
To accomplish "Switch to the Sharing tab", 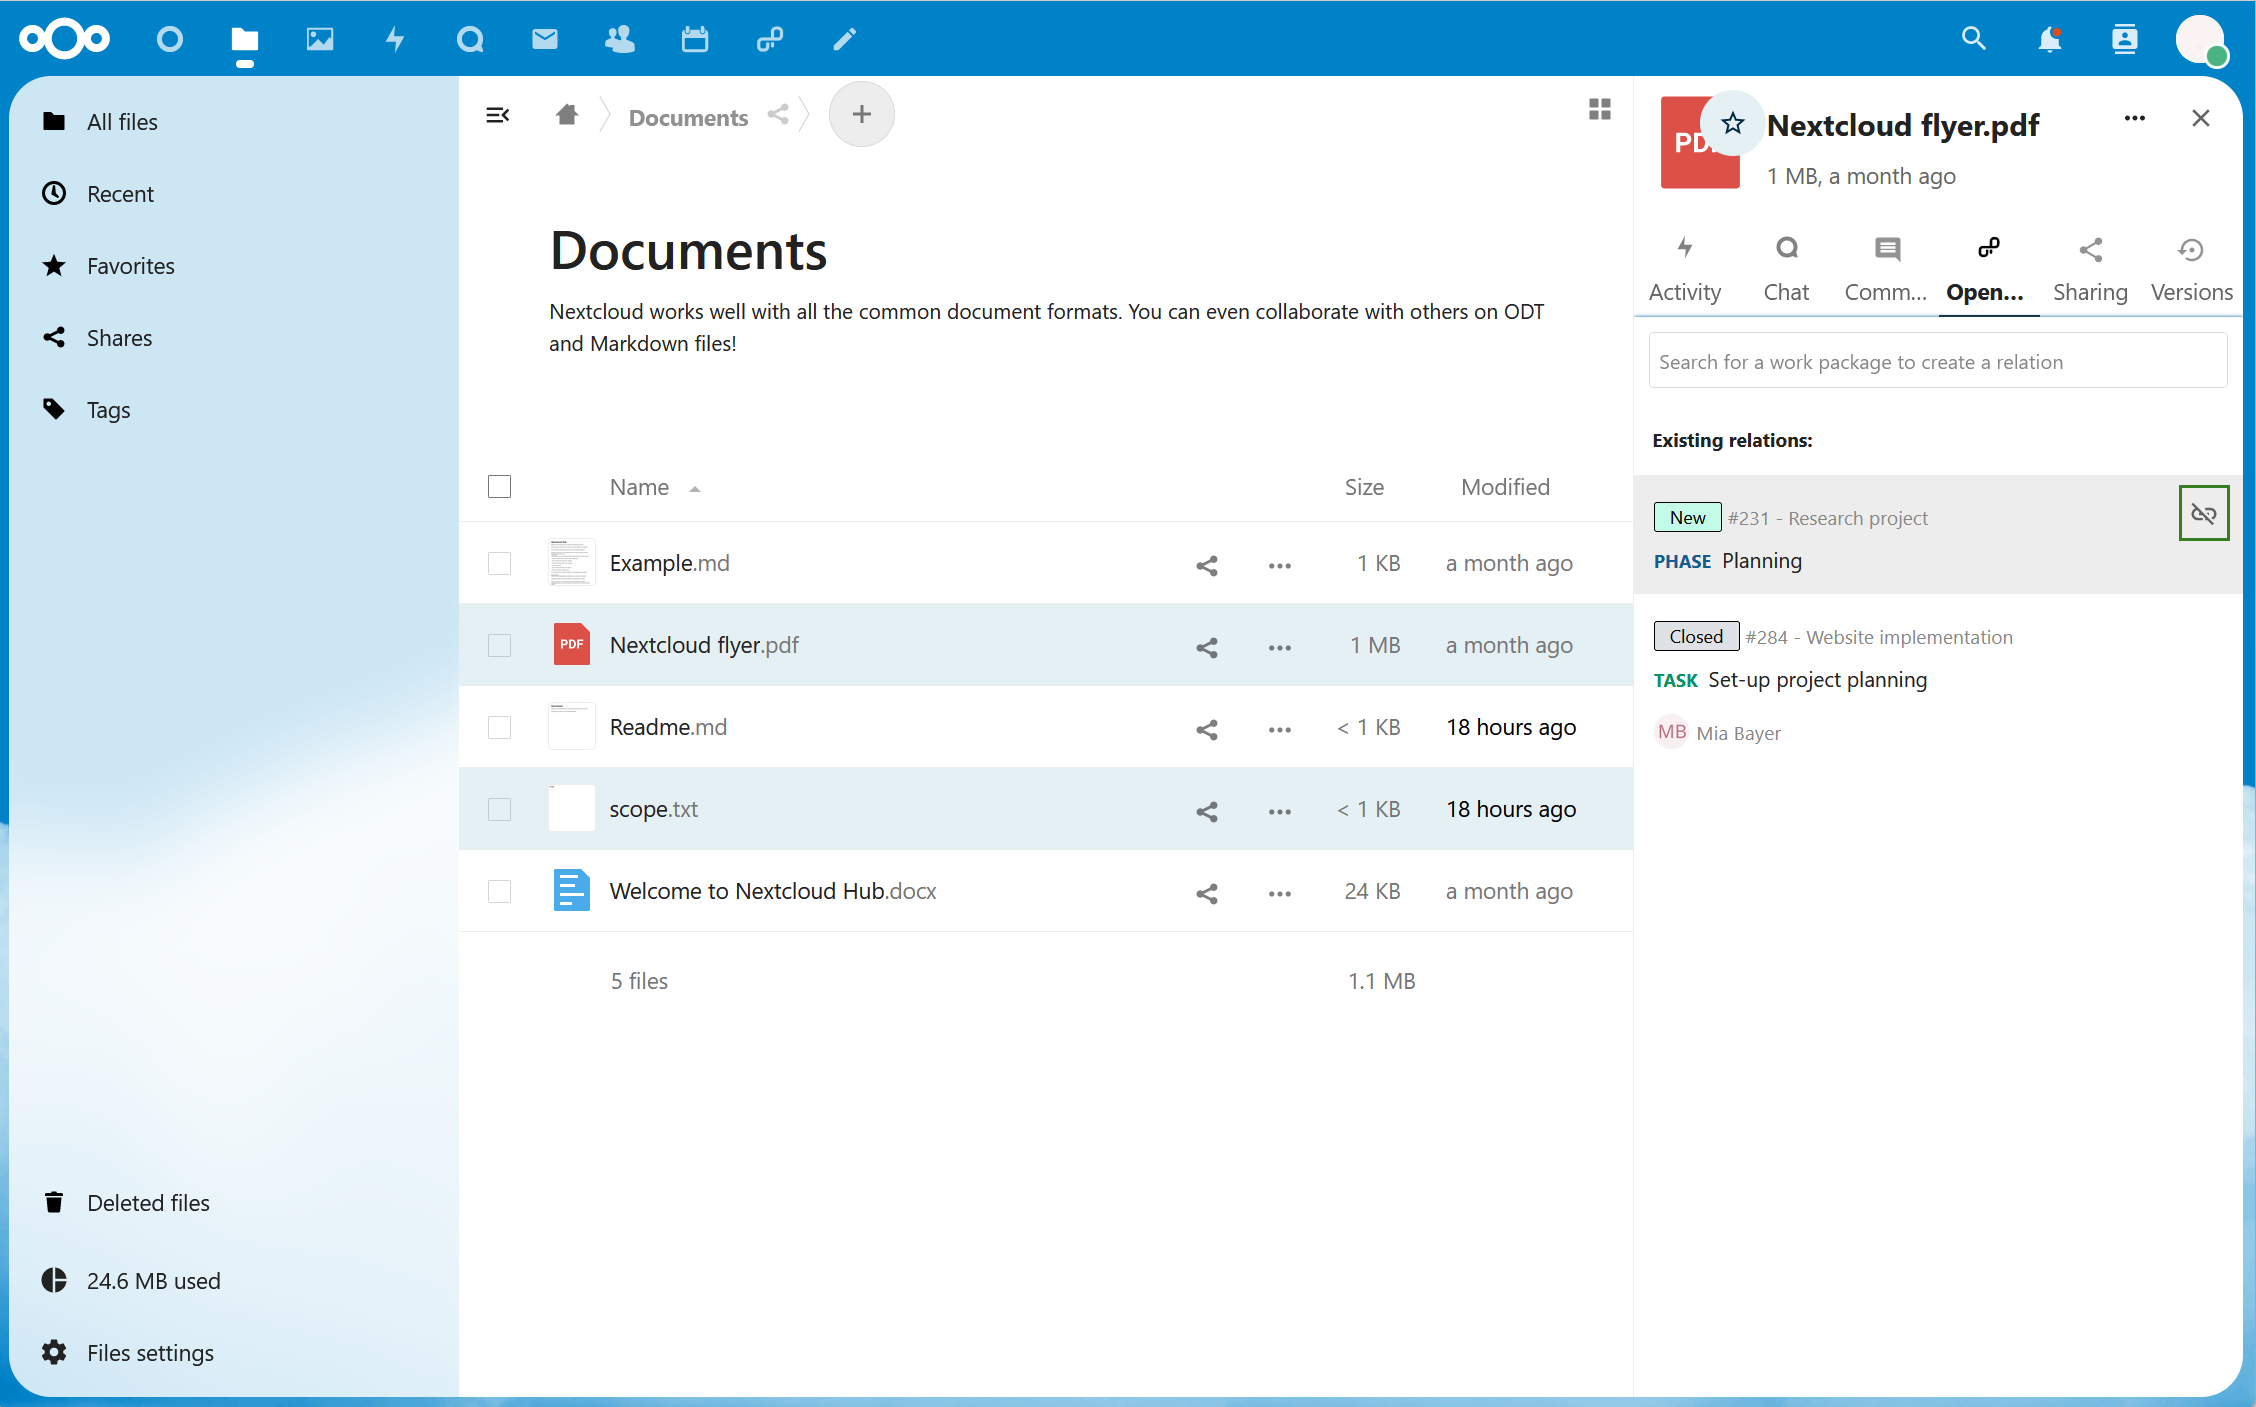I will [x=2090, y=267].
